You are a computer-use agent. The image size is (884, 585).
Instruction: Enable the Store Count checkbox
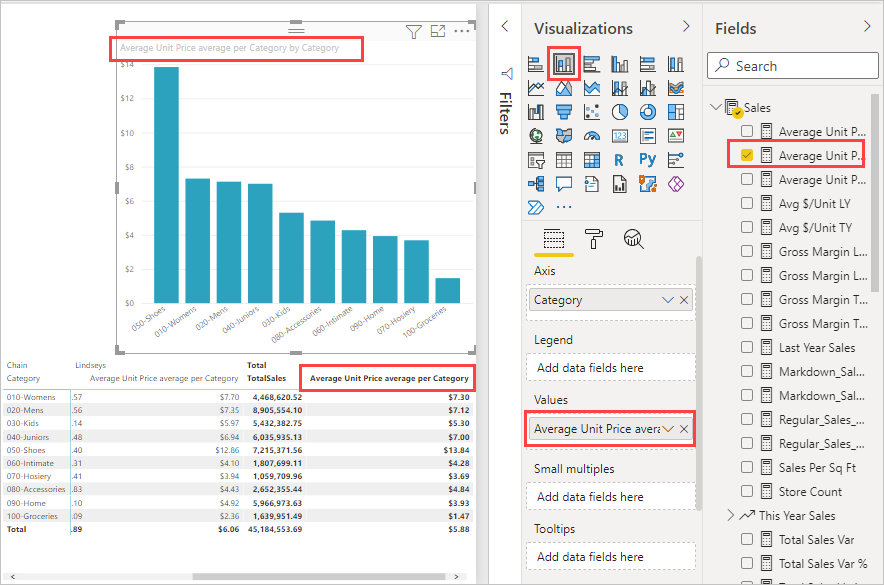[746, 491]
